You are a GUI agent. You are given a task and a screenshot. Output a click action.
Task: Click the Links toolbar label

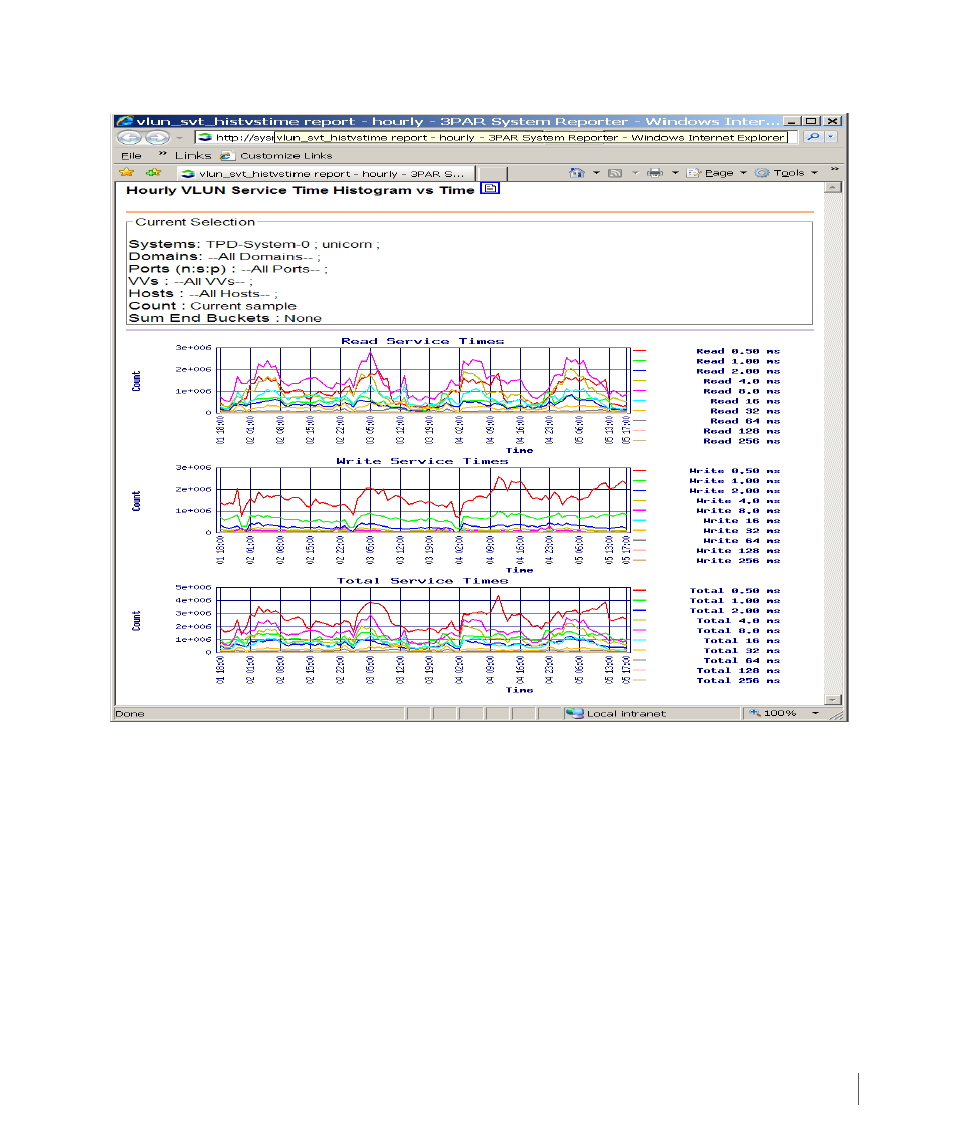(193, 156)
